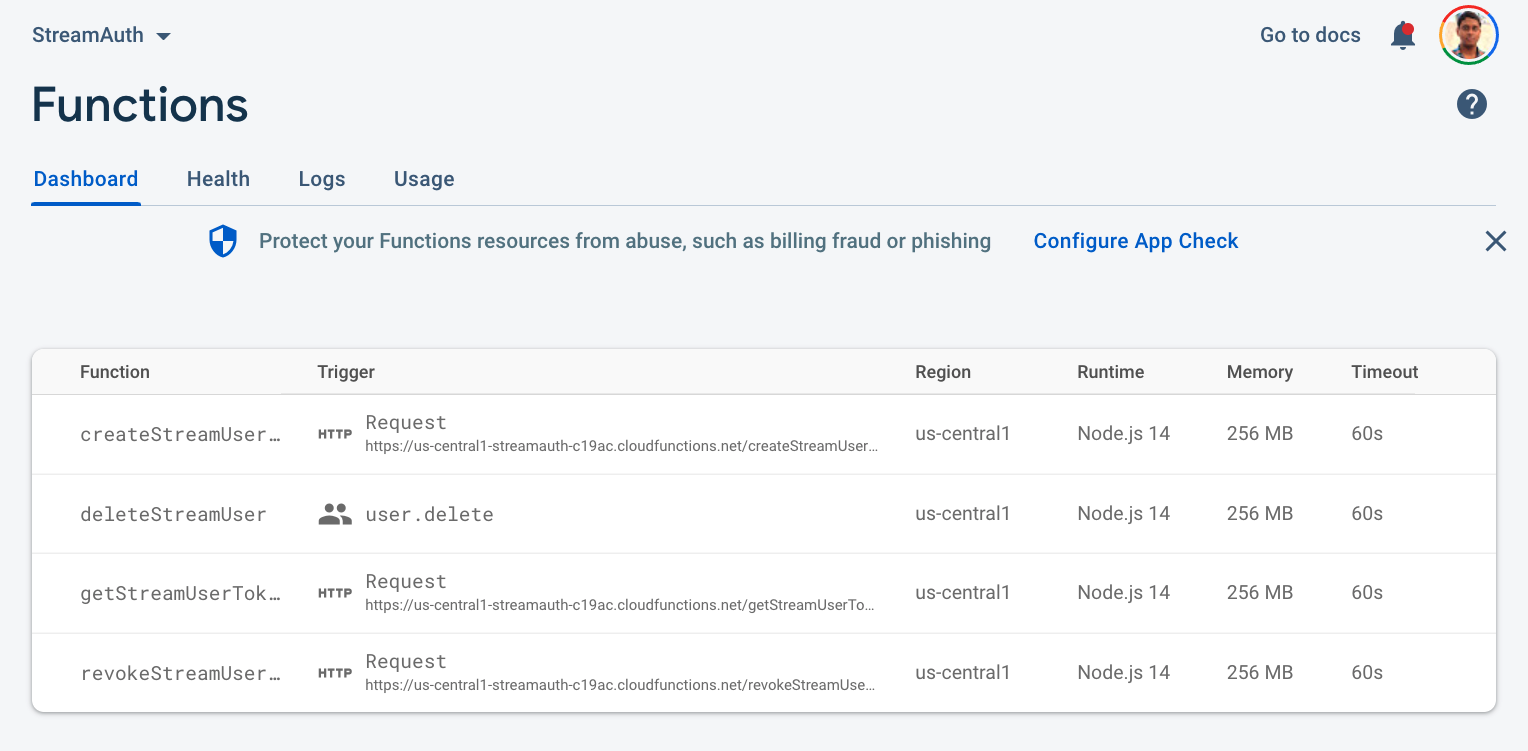
Task: Click the Functions page heading
Action: tap(140, 105)
